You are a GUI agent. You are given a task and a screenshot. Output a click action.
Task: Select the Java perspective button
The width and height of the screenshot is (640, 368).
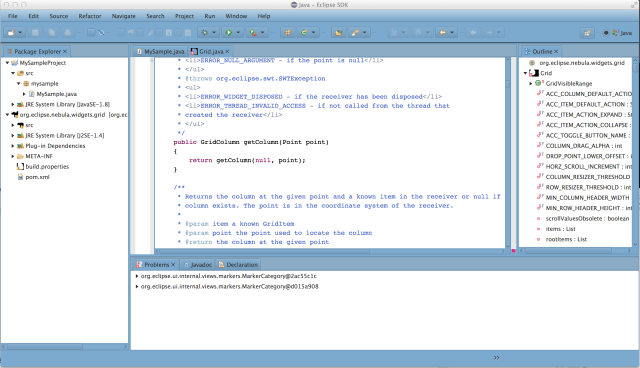[622, 33]
